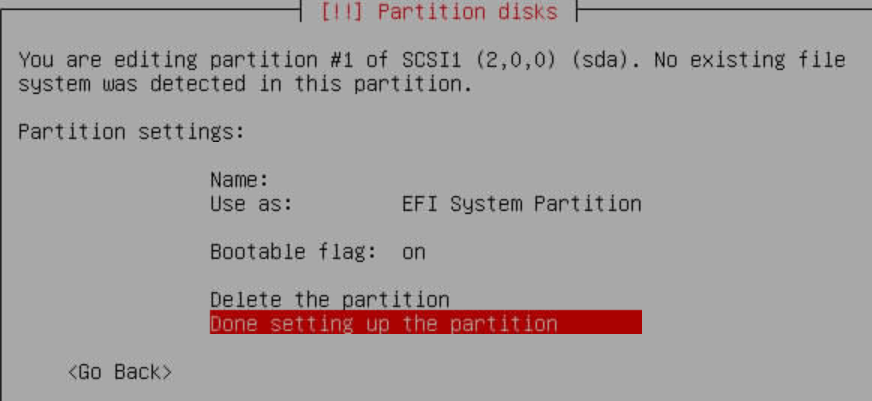Viewport: 872px width, 401px height.
Task: Click the 'Use as:' label text
Action: pos(251,204)
